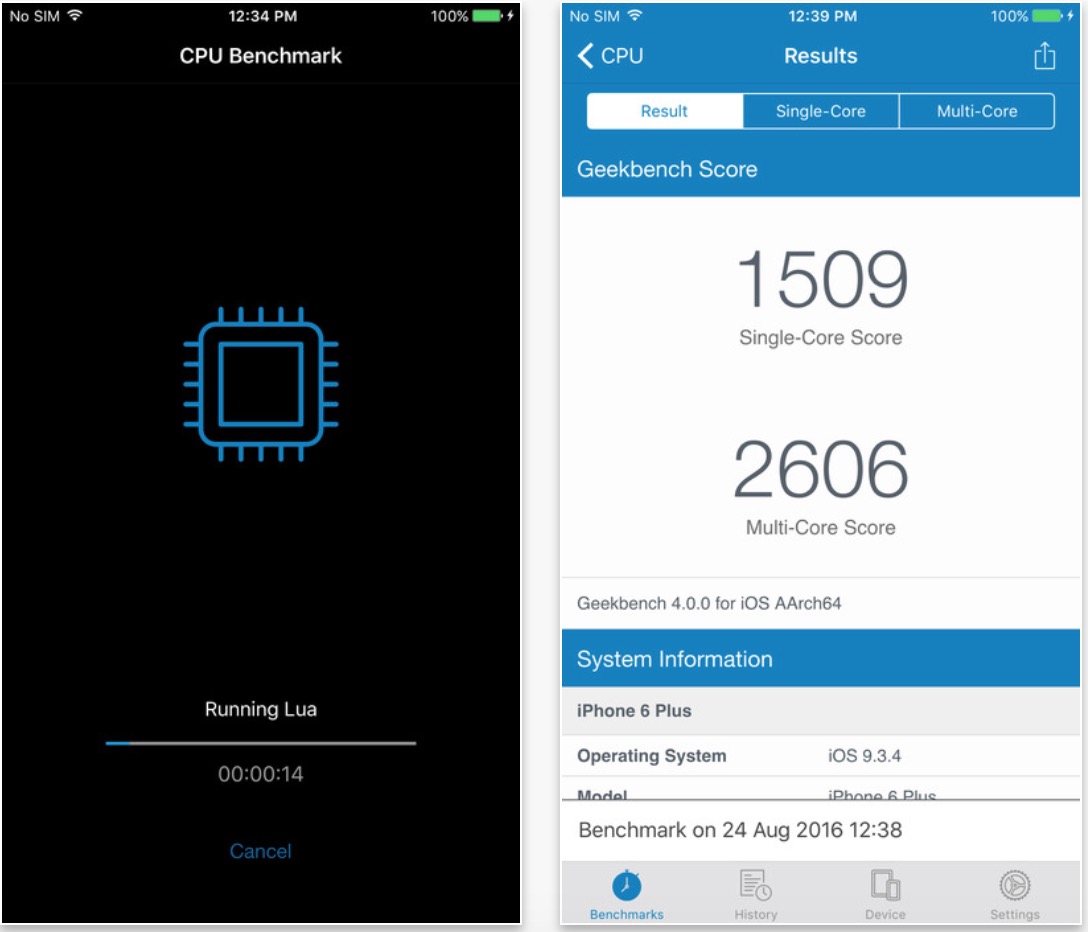Tap the Results title in navigation bar

[821, 56]
